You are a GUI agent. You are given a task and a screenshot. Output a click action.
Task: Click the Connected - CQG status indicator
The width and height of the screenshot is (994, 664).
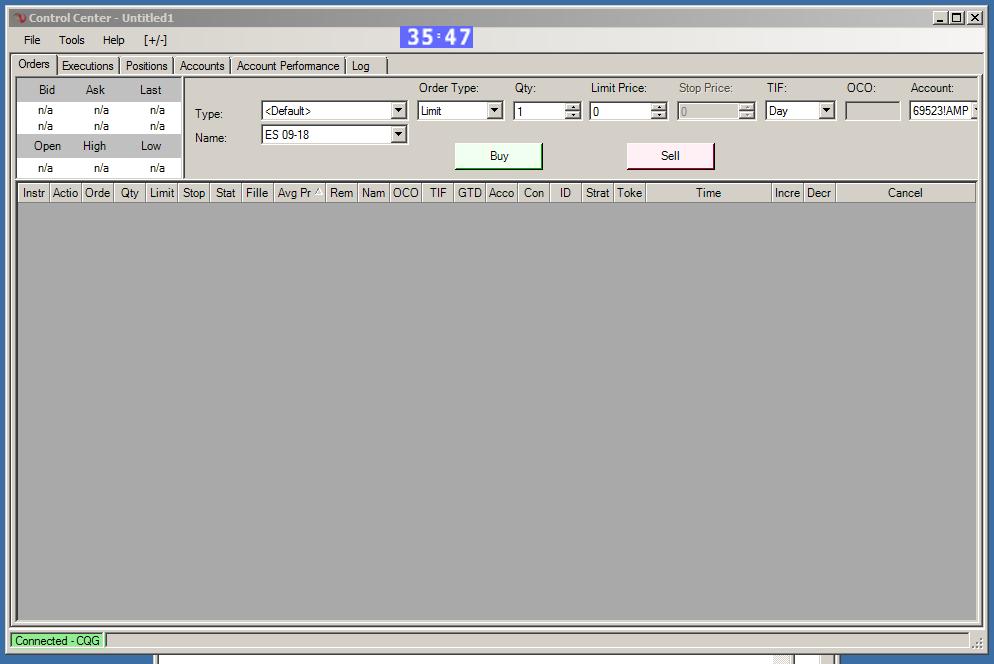[x=57, y=641]
